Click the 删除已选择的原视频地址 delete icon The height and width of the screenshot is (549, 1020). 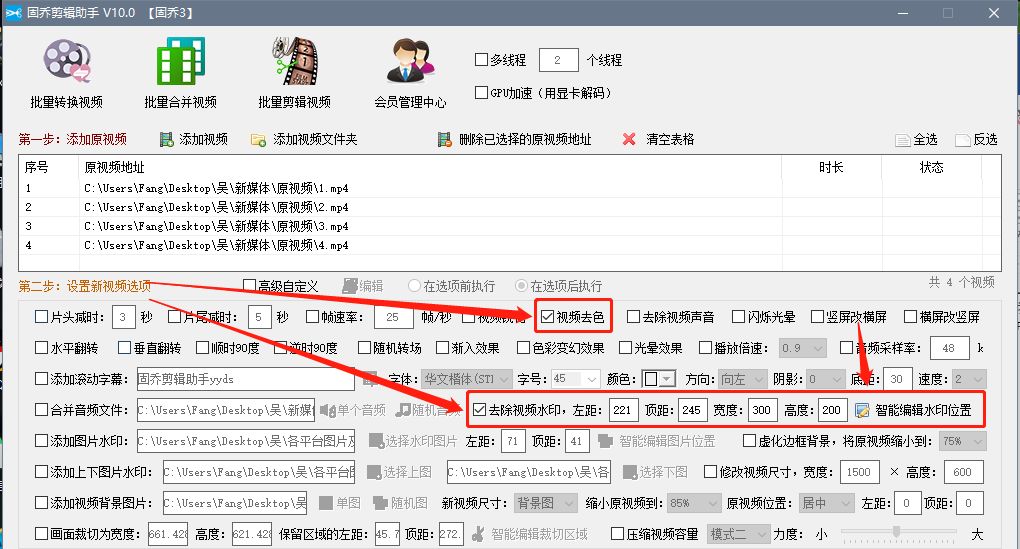(x=444, y=139)
